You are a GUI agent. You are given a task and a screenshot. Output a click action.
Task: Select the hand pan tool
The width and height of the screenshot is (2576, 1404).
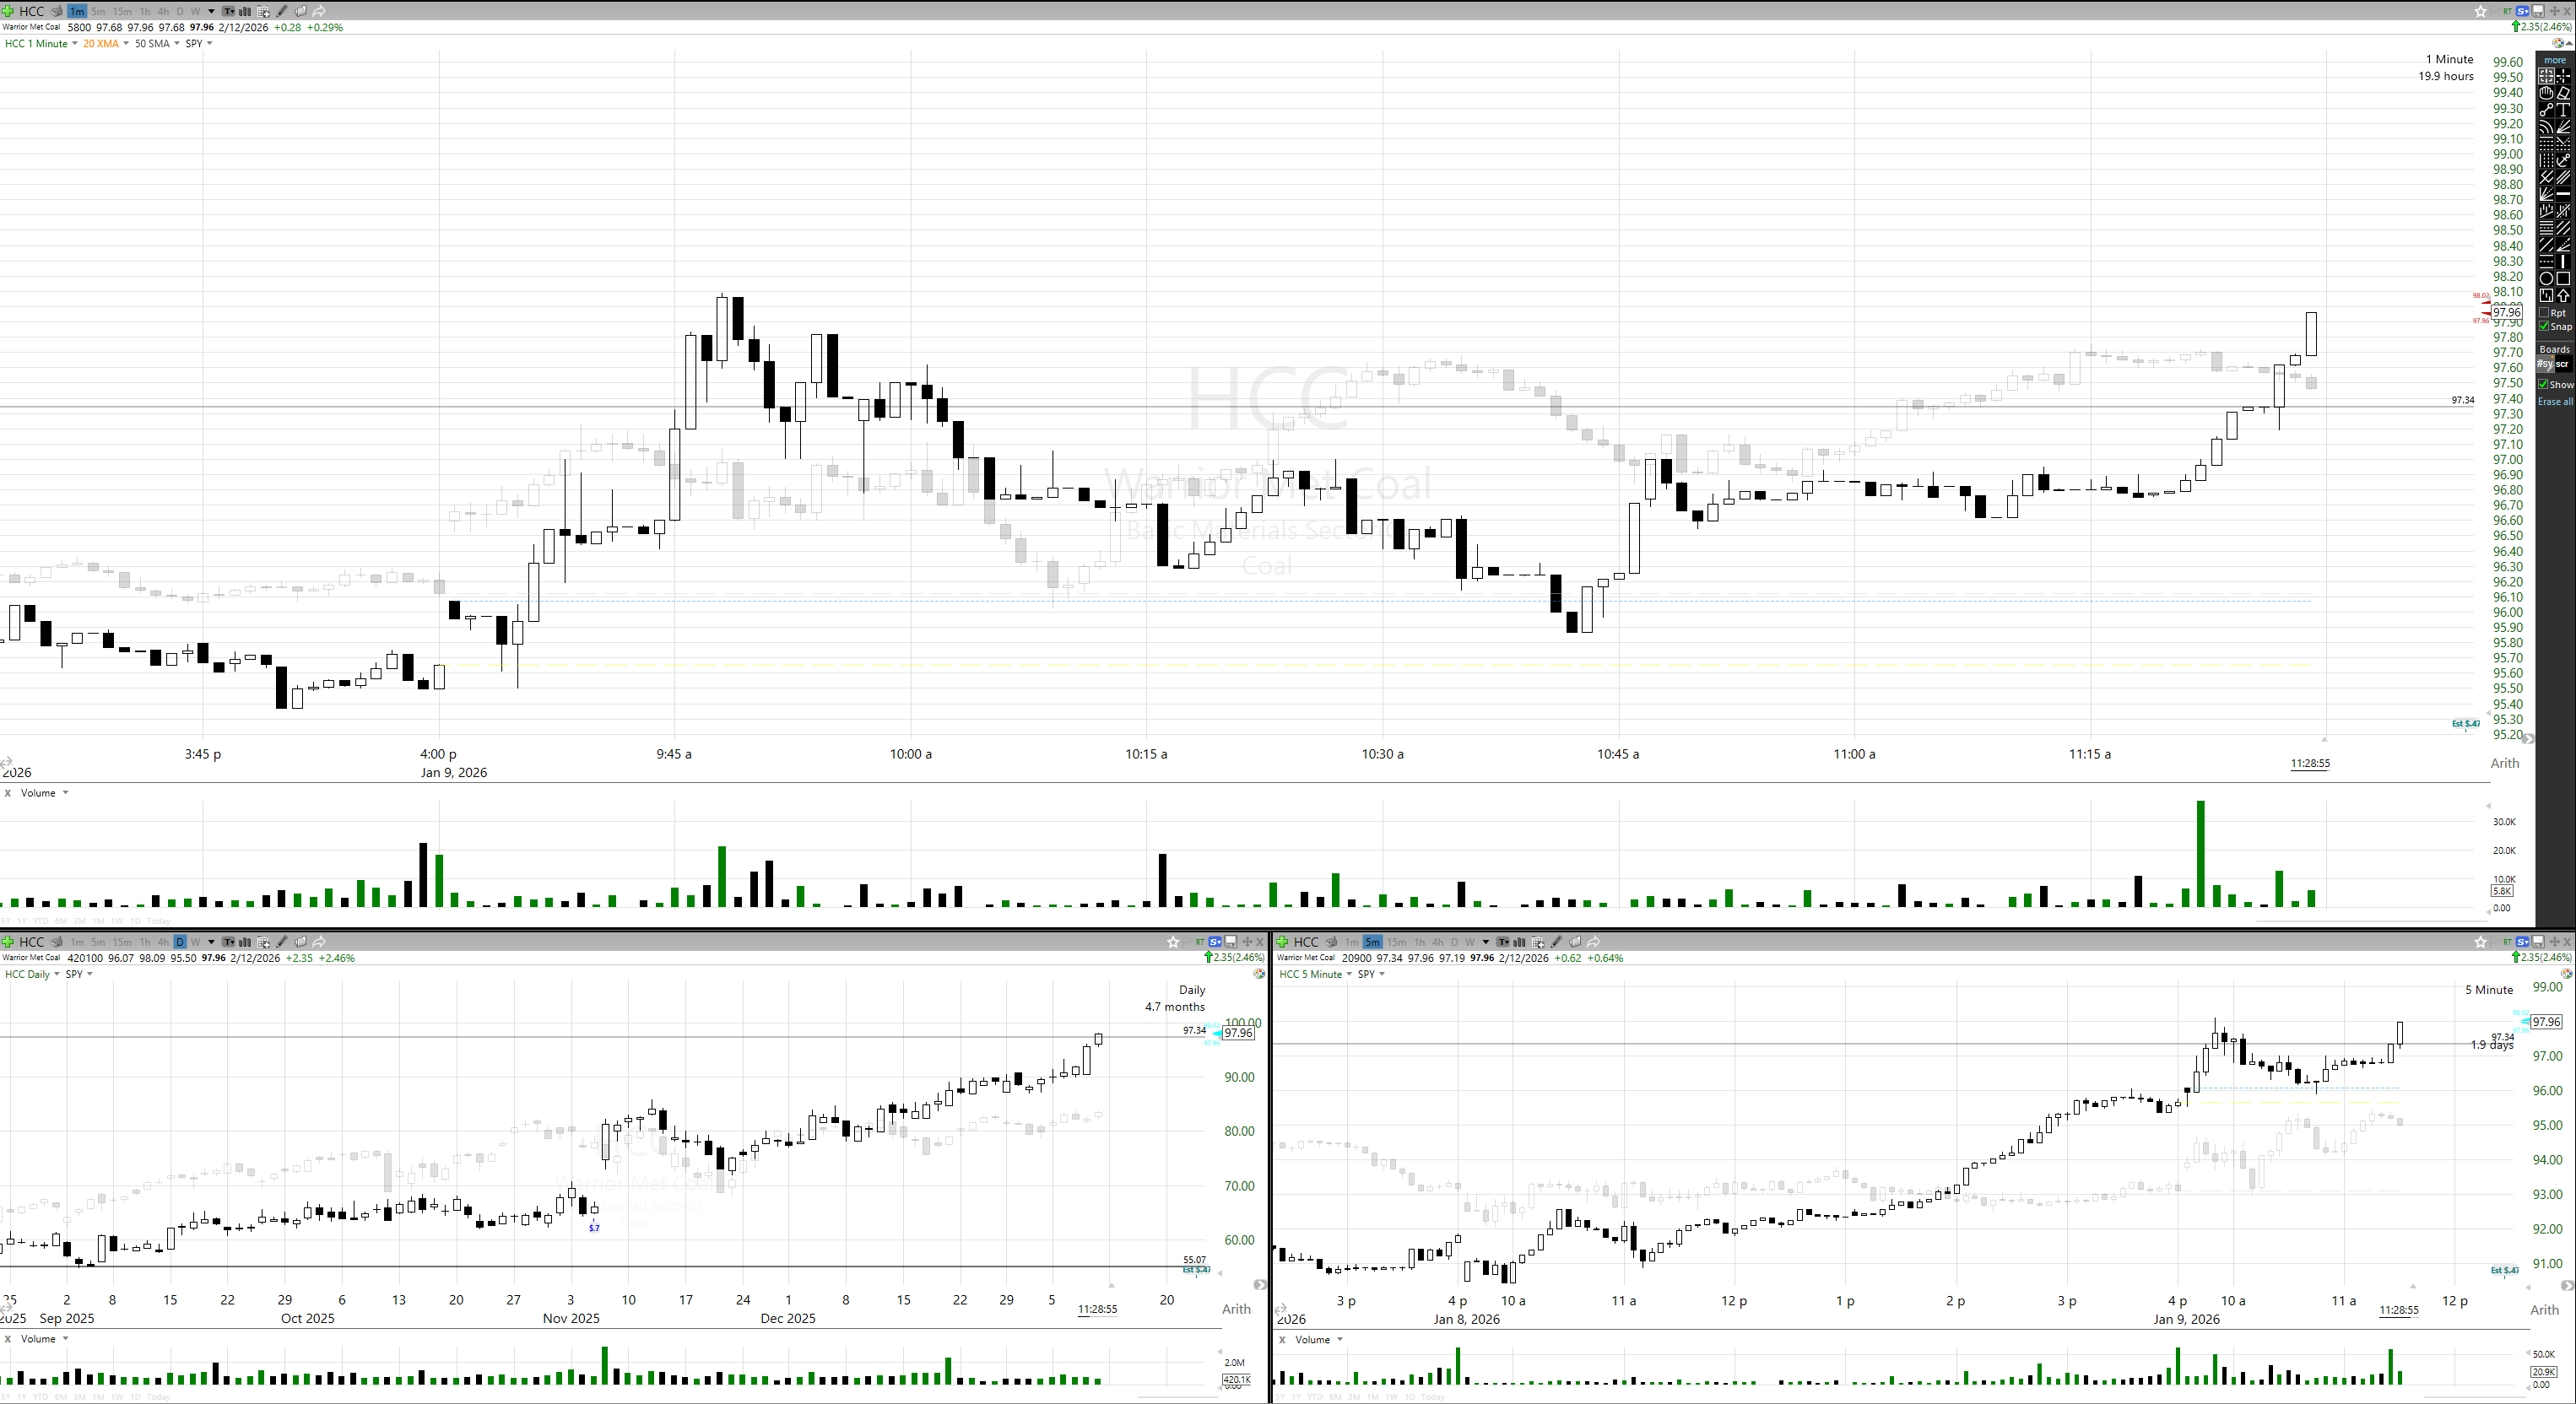2546,93
